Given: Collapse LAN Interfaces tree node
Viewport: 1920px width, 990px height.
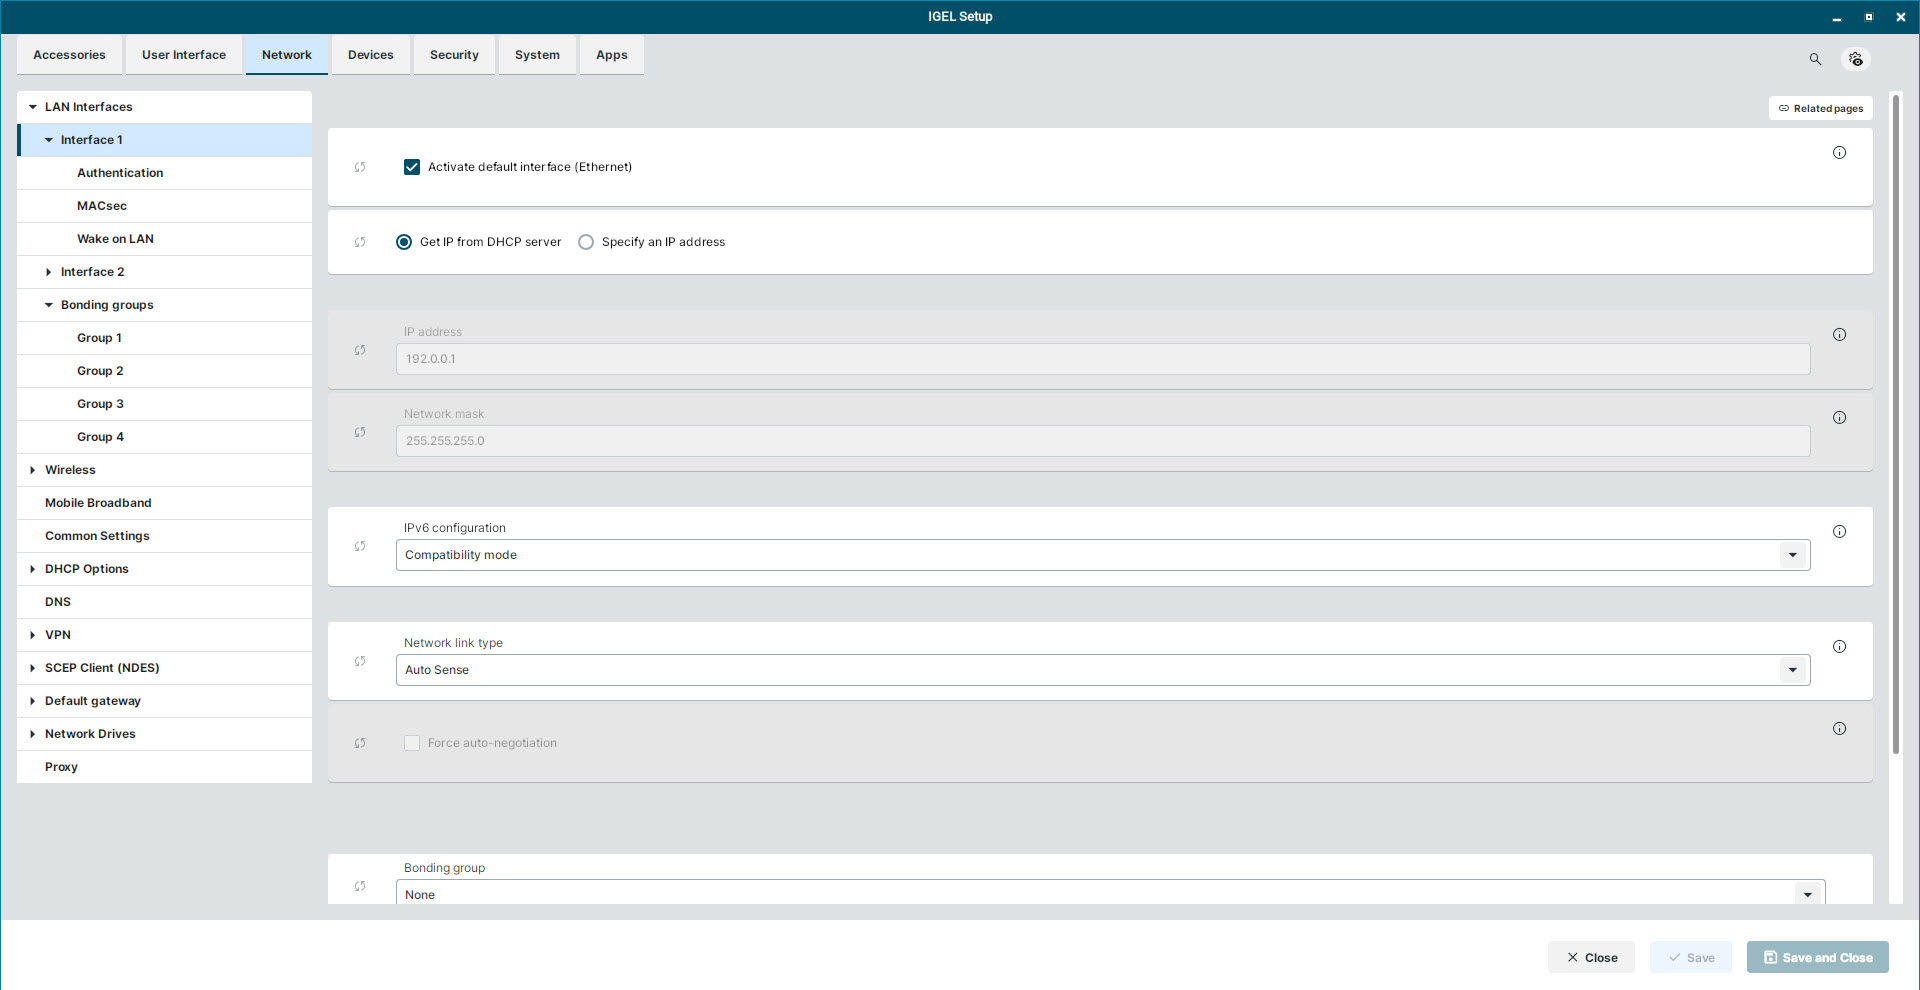Looking at the screenshot, I should (33, 107).
